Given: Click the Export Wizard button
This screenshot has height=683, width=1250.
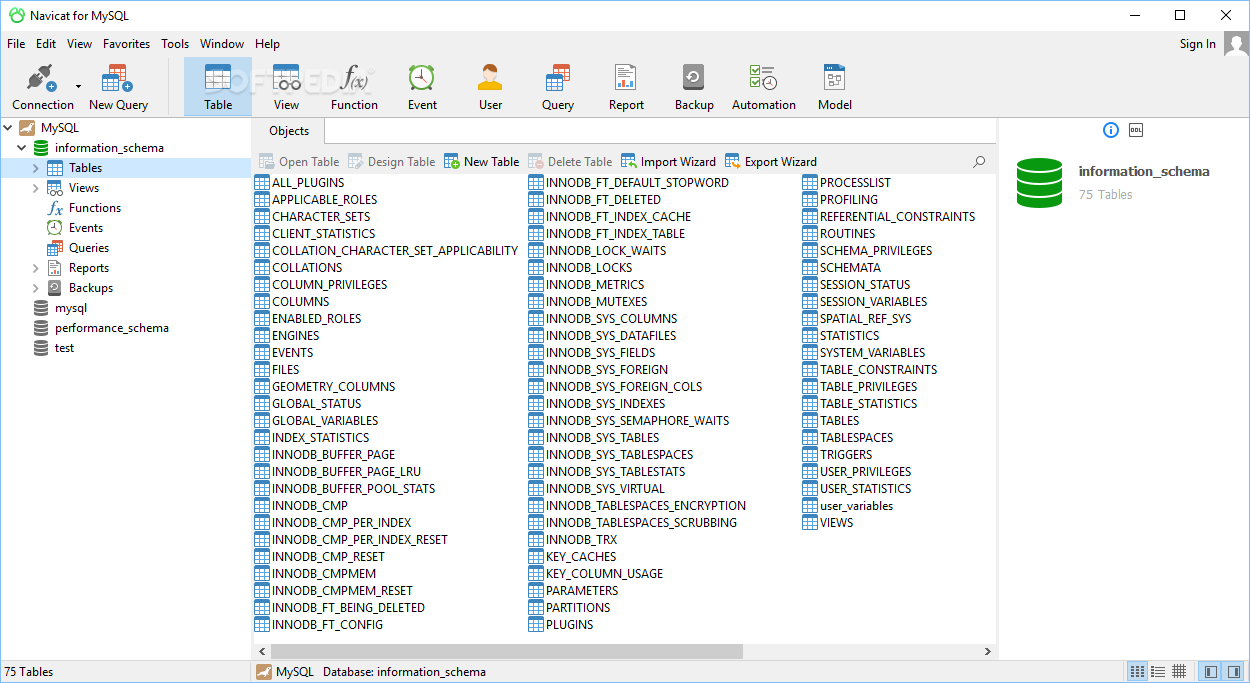Looking at the screenshot, I should pyautogui.click(x=771, y=161).
